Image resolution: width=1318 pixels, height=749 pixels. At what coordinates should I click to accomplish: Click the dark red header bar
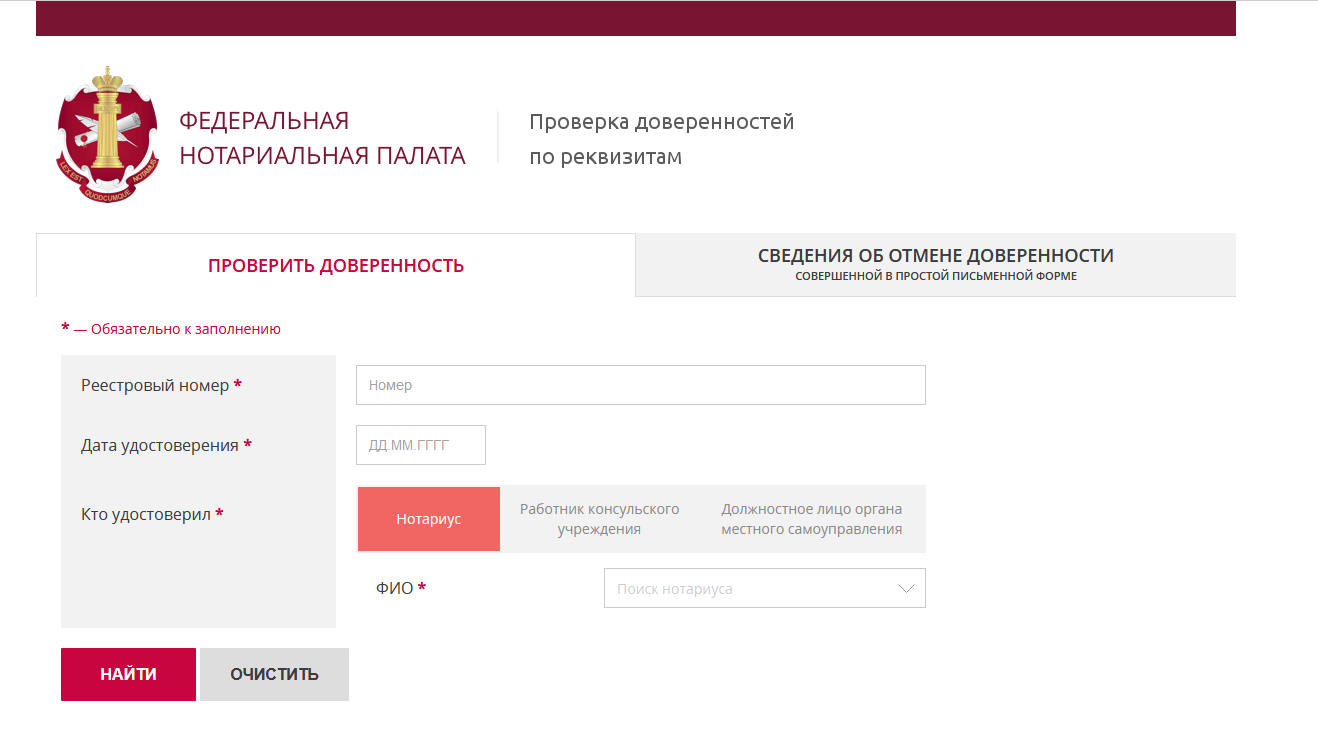[635, 18]
